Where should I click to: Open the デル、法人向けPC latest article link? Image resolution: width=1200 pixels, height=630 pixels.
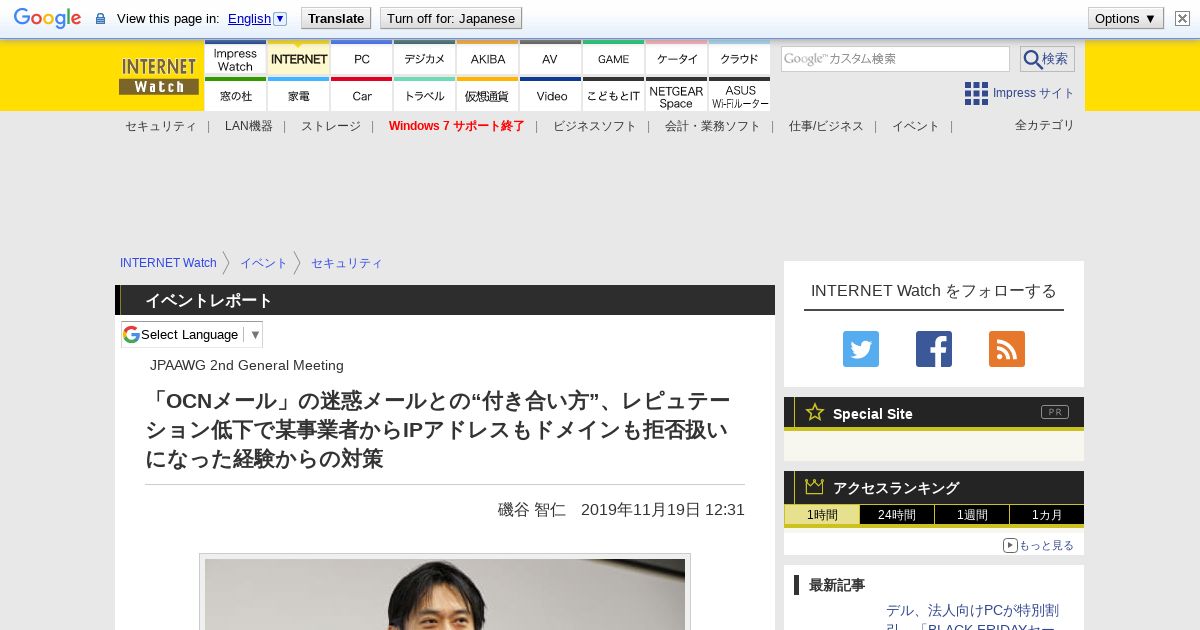972,618
